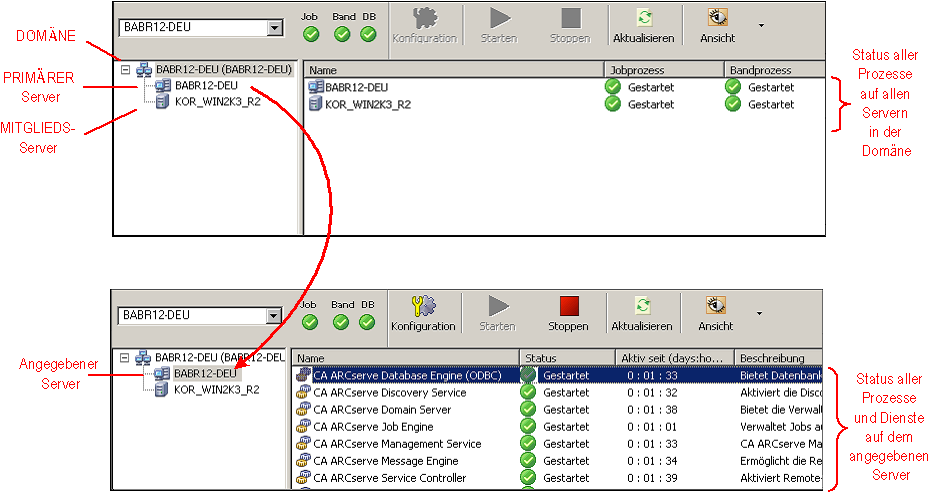Select CA ARCserve Management Service row
Image resolution: width=933 pixels, height=492 pixels.
(558, 444)
